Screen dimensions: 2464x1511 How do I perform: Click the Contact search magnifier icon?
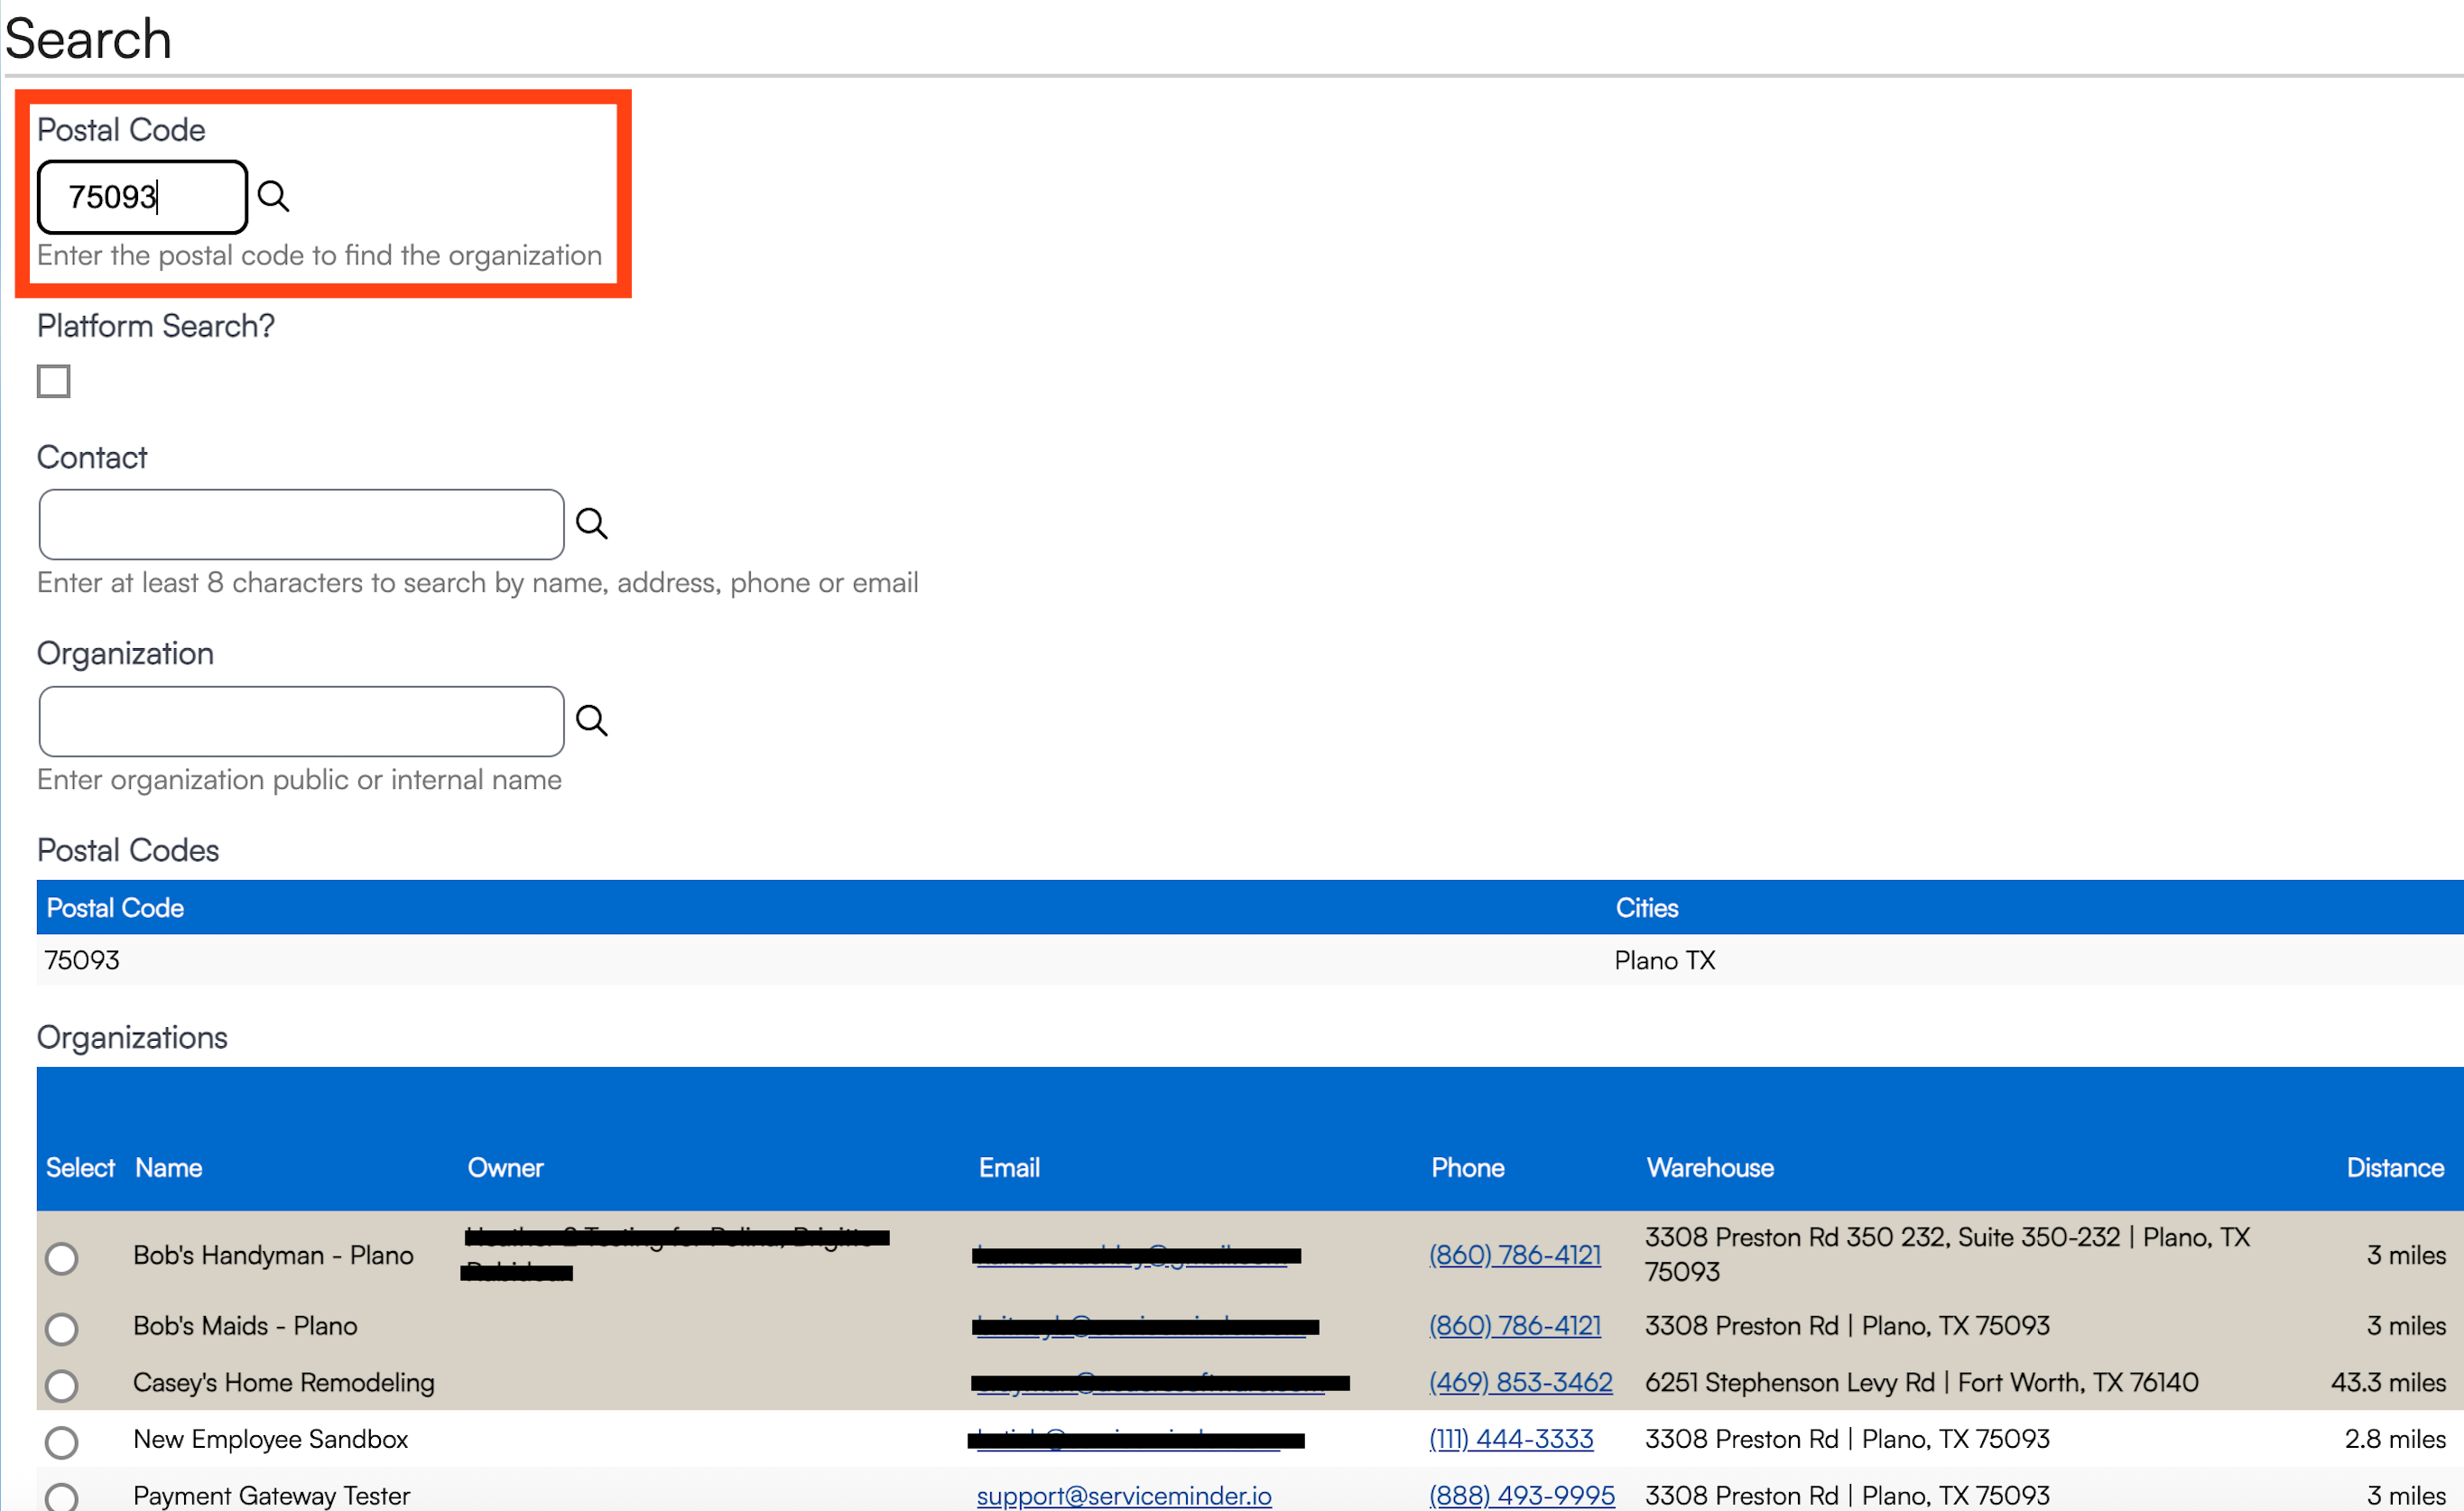pos(592,523)
